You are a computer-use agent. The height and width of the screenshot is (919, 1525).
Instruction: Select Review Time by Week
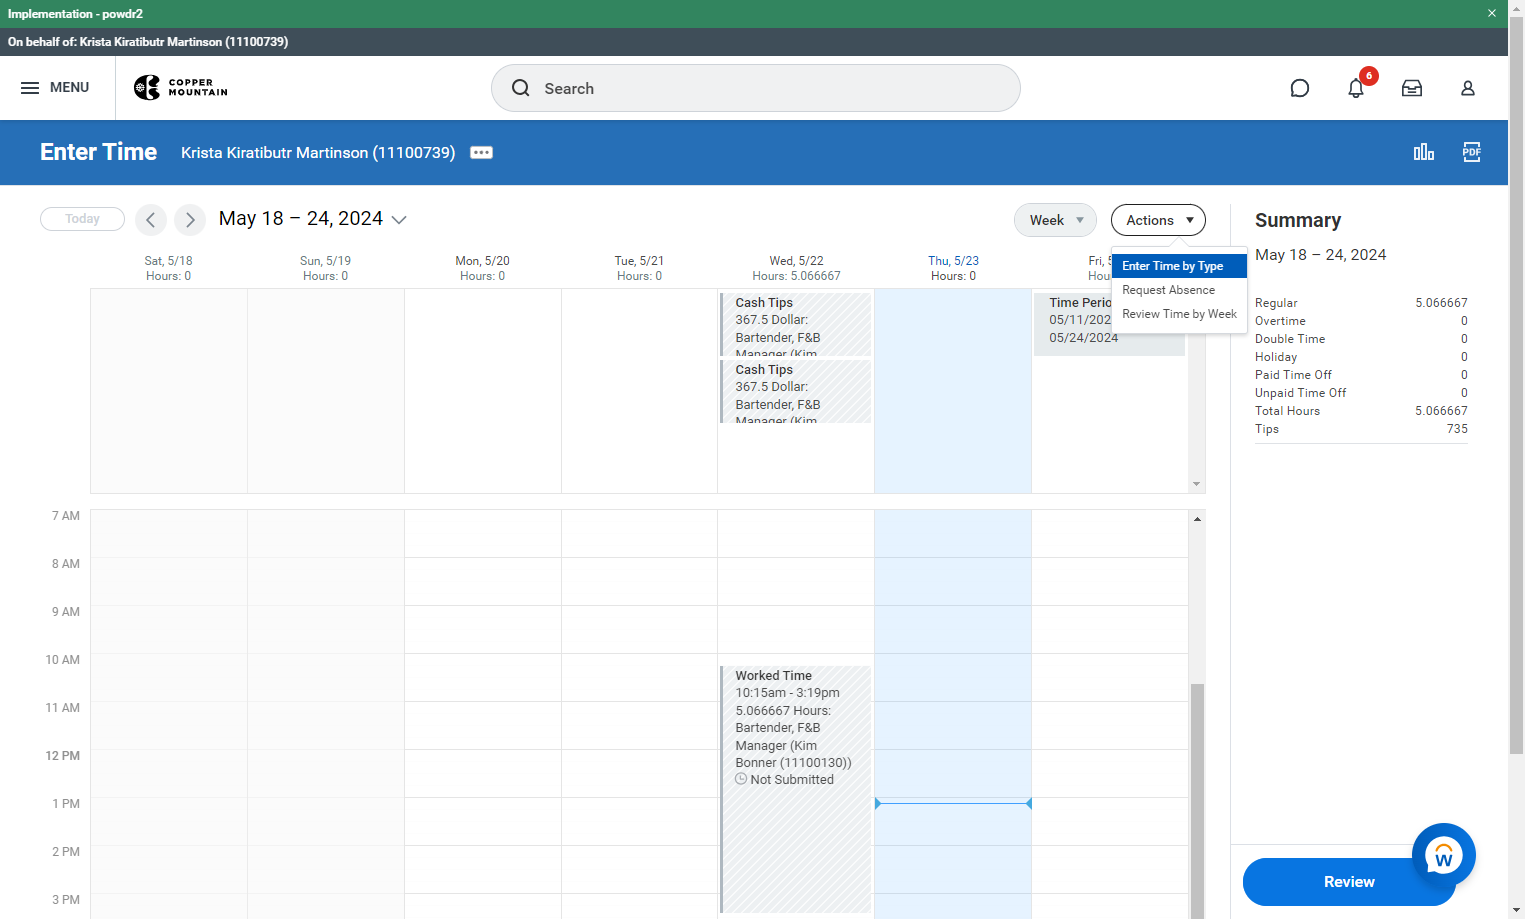(x=1179, y=314)
